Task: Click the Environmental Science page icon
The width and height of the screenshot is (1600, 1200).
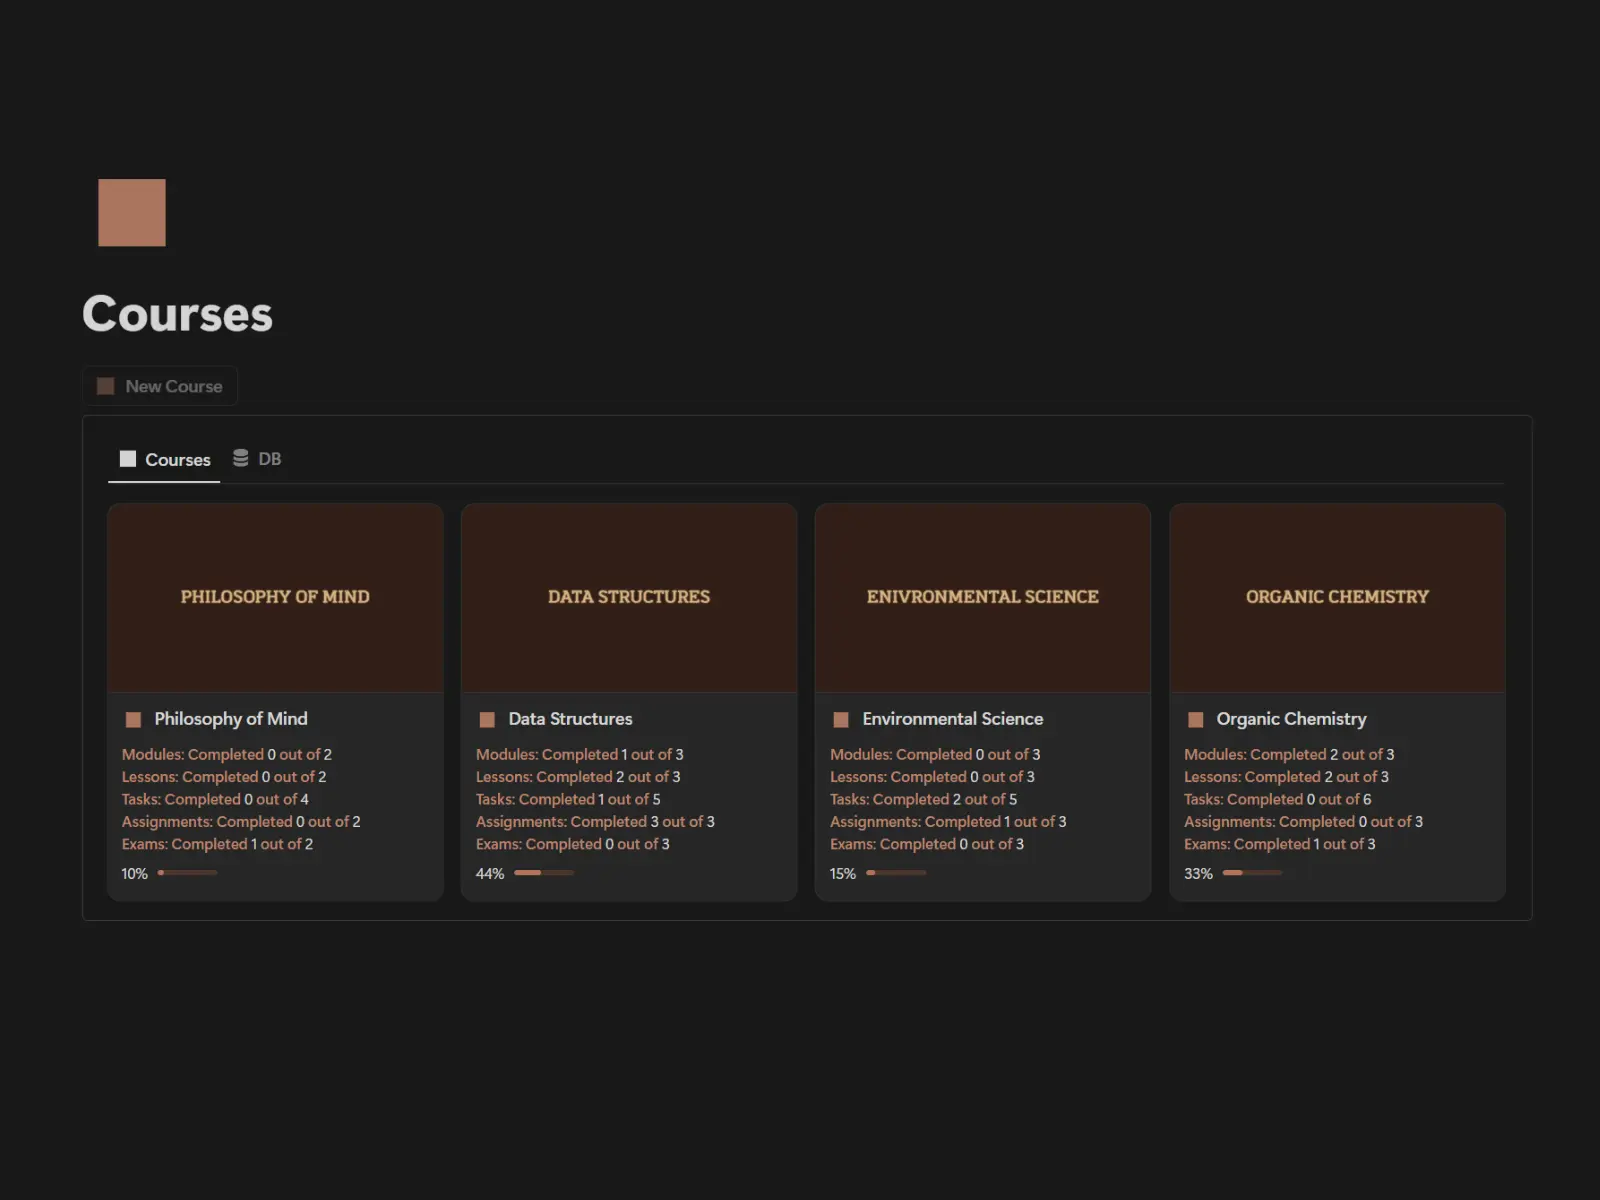Action: click(841, 720)
